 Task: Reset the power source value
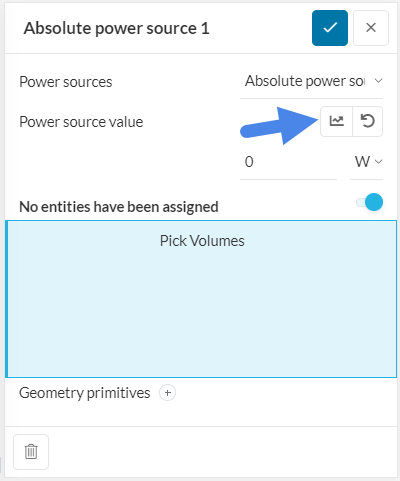367,121
